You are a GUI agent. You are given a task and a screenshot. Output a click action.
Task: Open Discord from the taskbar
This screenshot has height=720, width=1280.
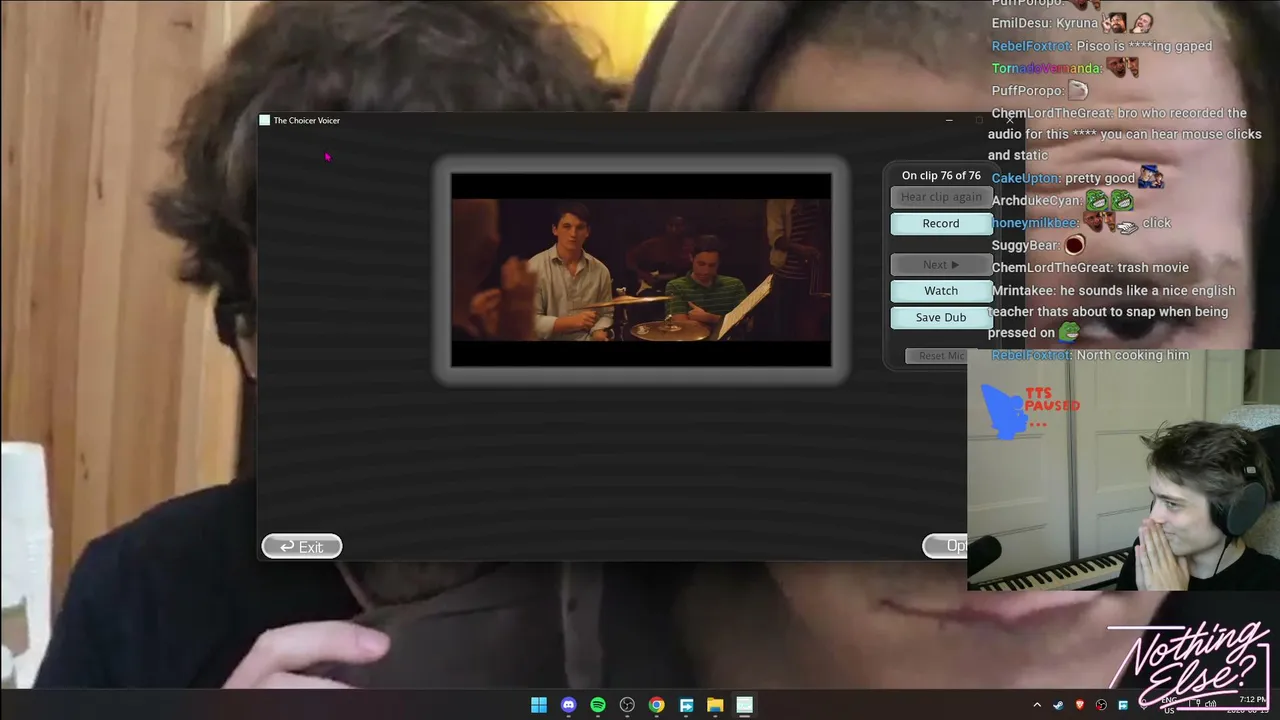[x=568, y=705]
